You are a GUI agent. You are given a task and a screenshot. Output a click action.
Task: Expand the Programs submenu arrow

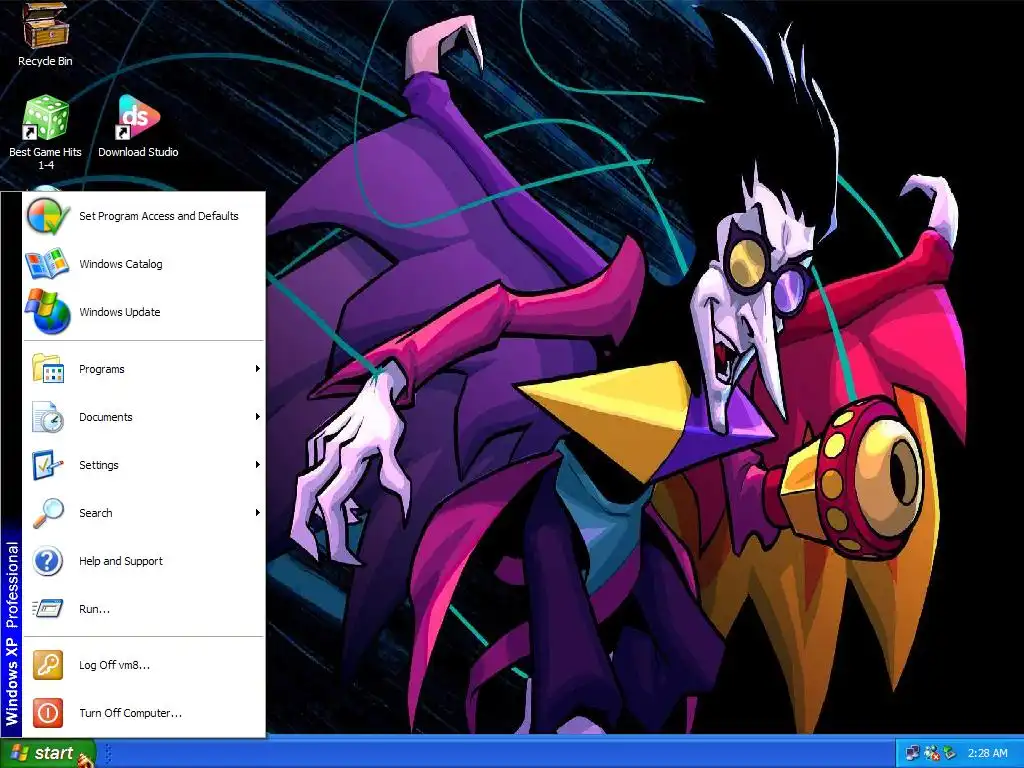257,369
